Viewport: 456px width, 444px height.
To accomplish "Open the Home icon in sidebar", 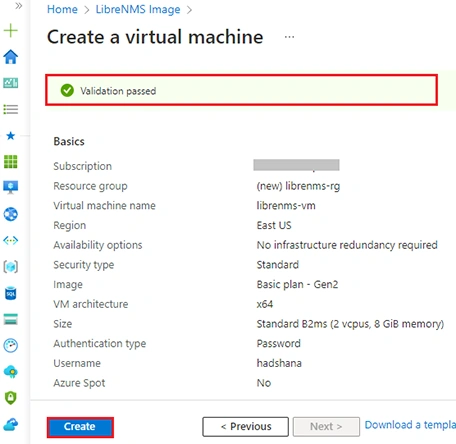I will pos(11,57).
